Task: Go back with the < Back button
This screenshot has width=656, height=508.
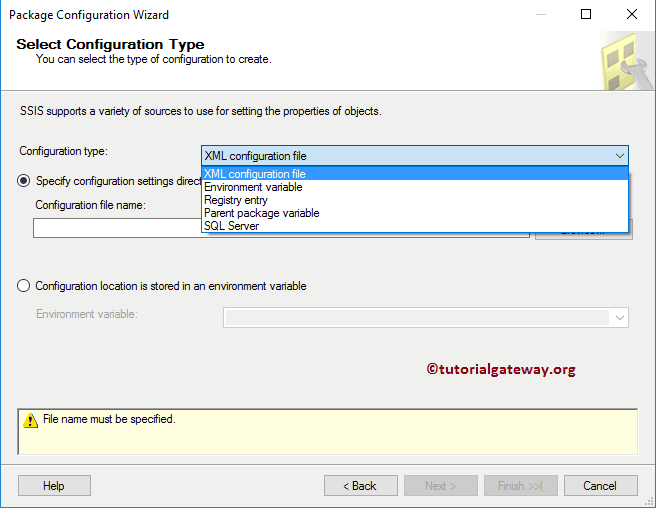Action: point(361,485)
